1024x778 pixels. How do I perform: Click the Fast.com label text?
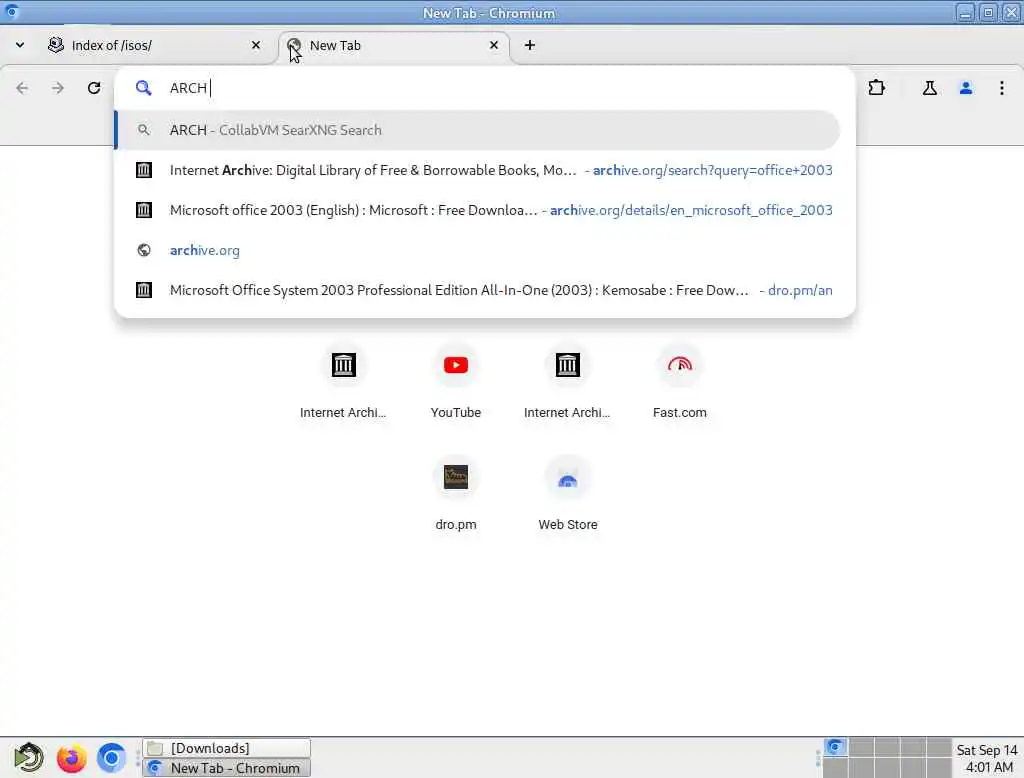679,412
